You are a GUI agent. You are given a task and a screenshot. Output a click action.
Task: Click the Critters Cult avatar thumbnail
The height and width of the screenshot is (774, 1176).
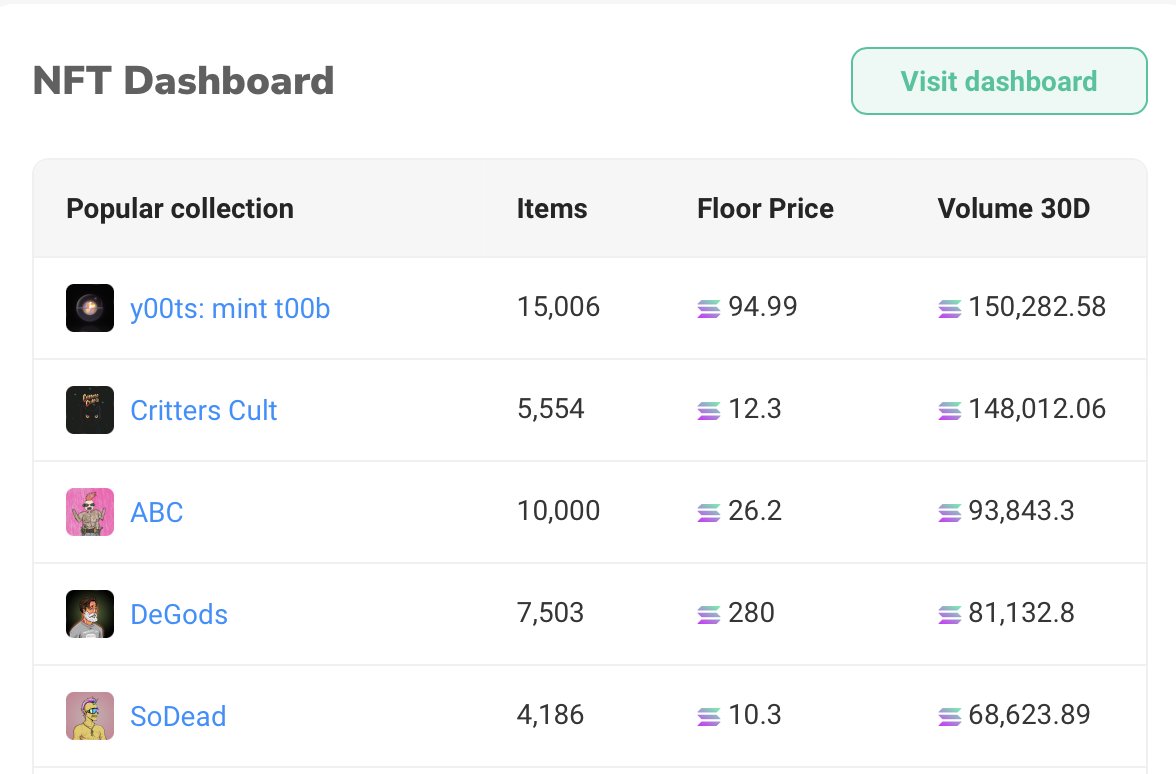click(90, 410)
